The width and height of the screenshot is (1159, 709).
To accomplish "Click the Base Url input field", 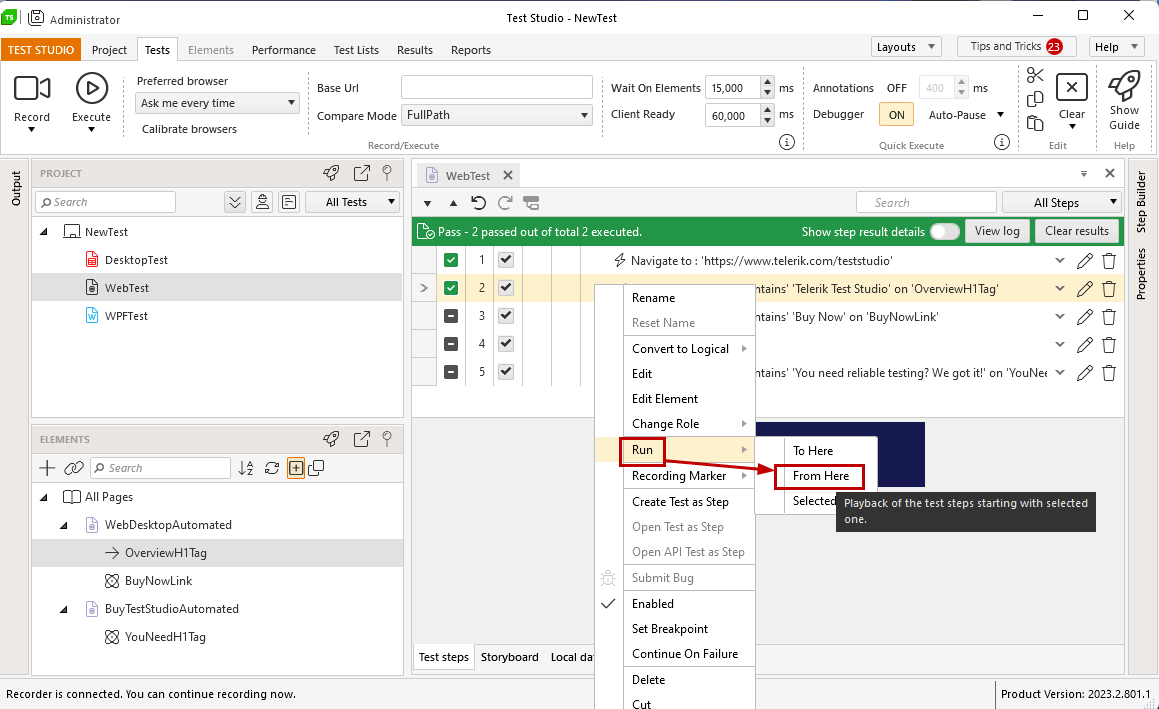I will [496, 87].
